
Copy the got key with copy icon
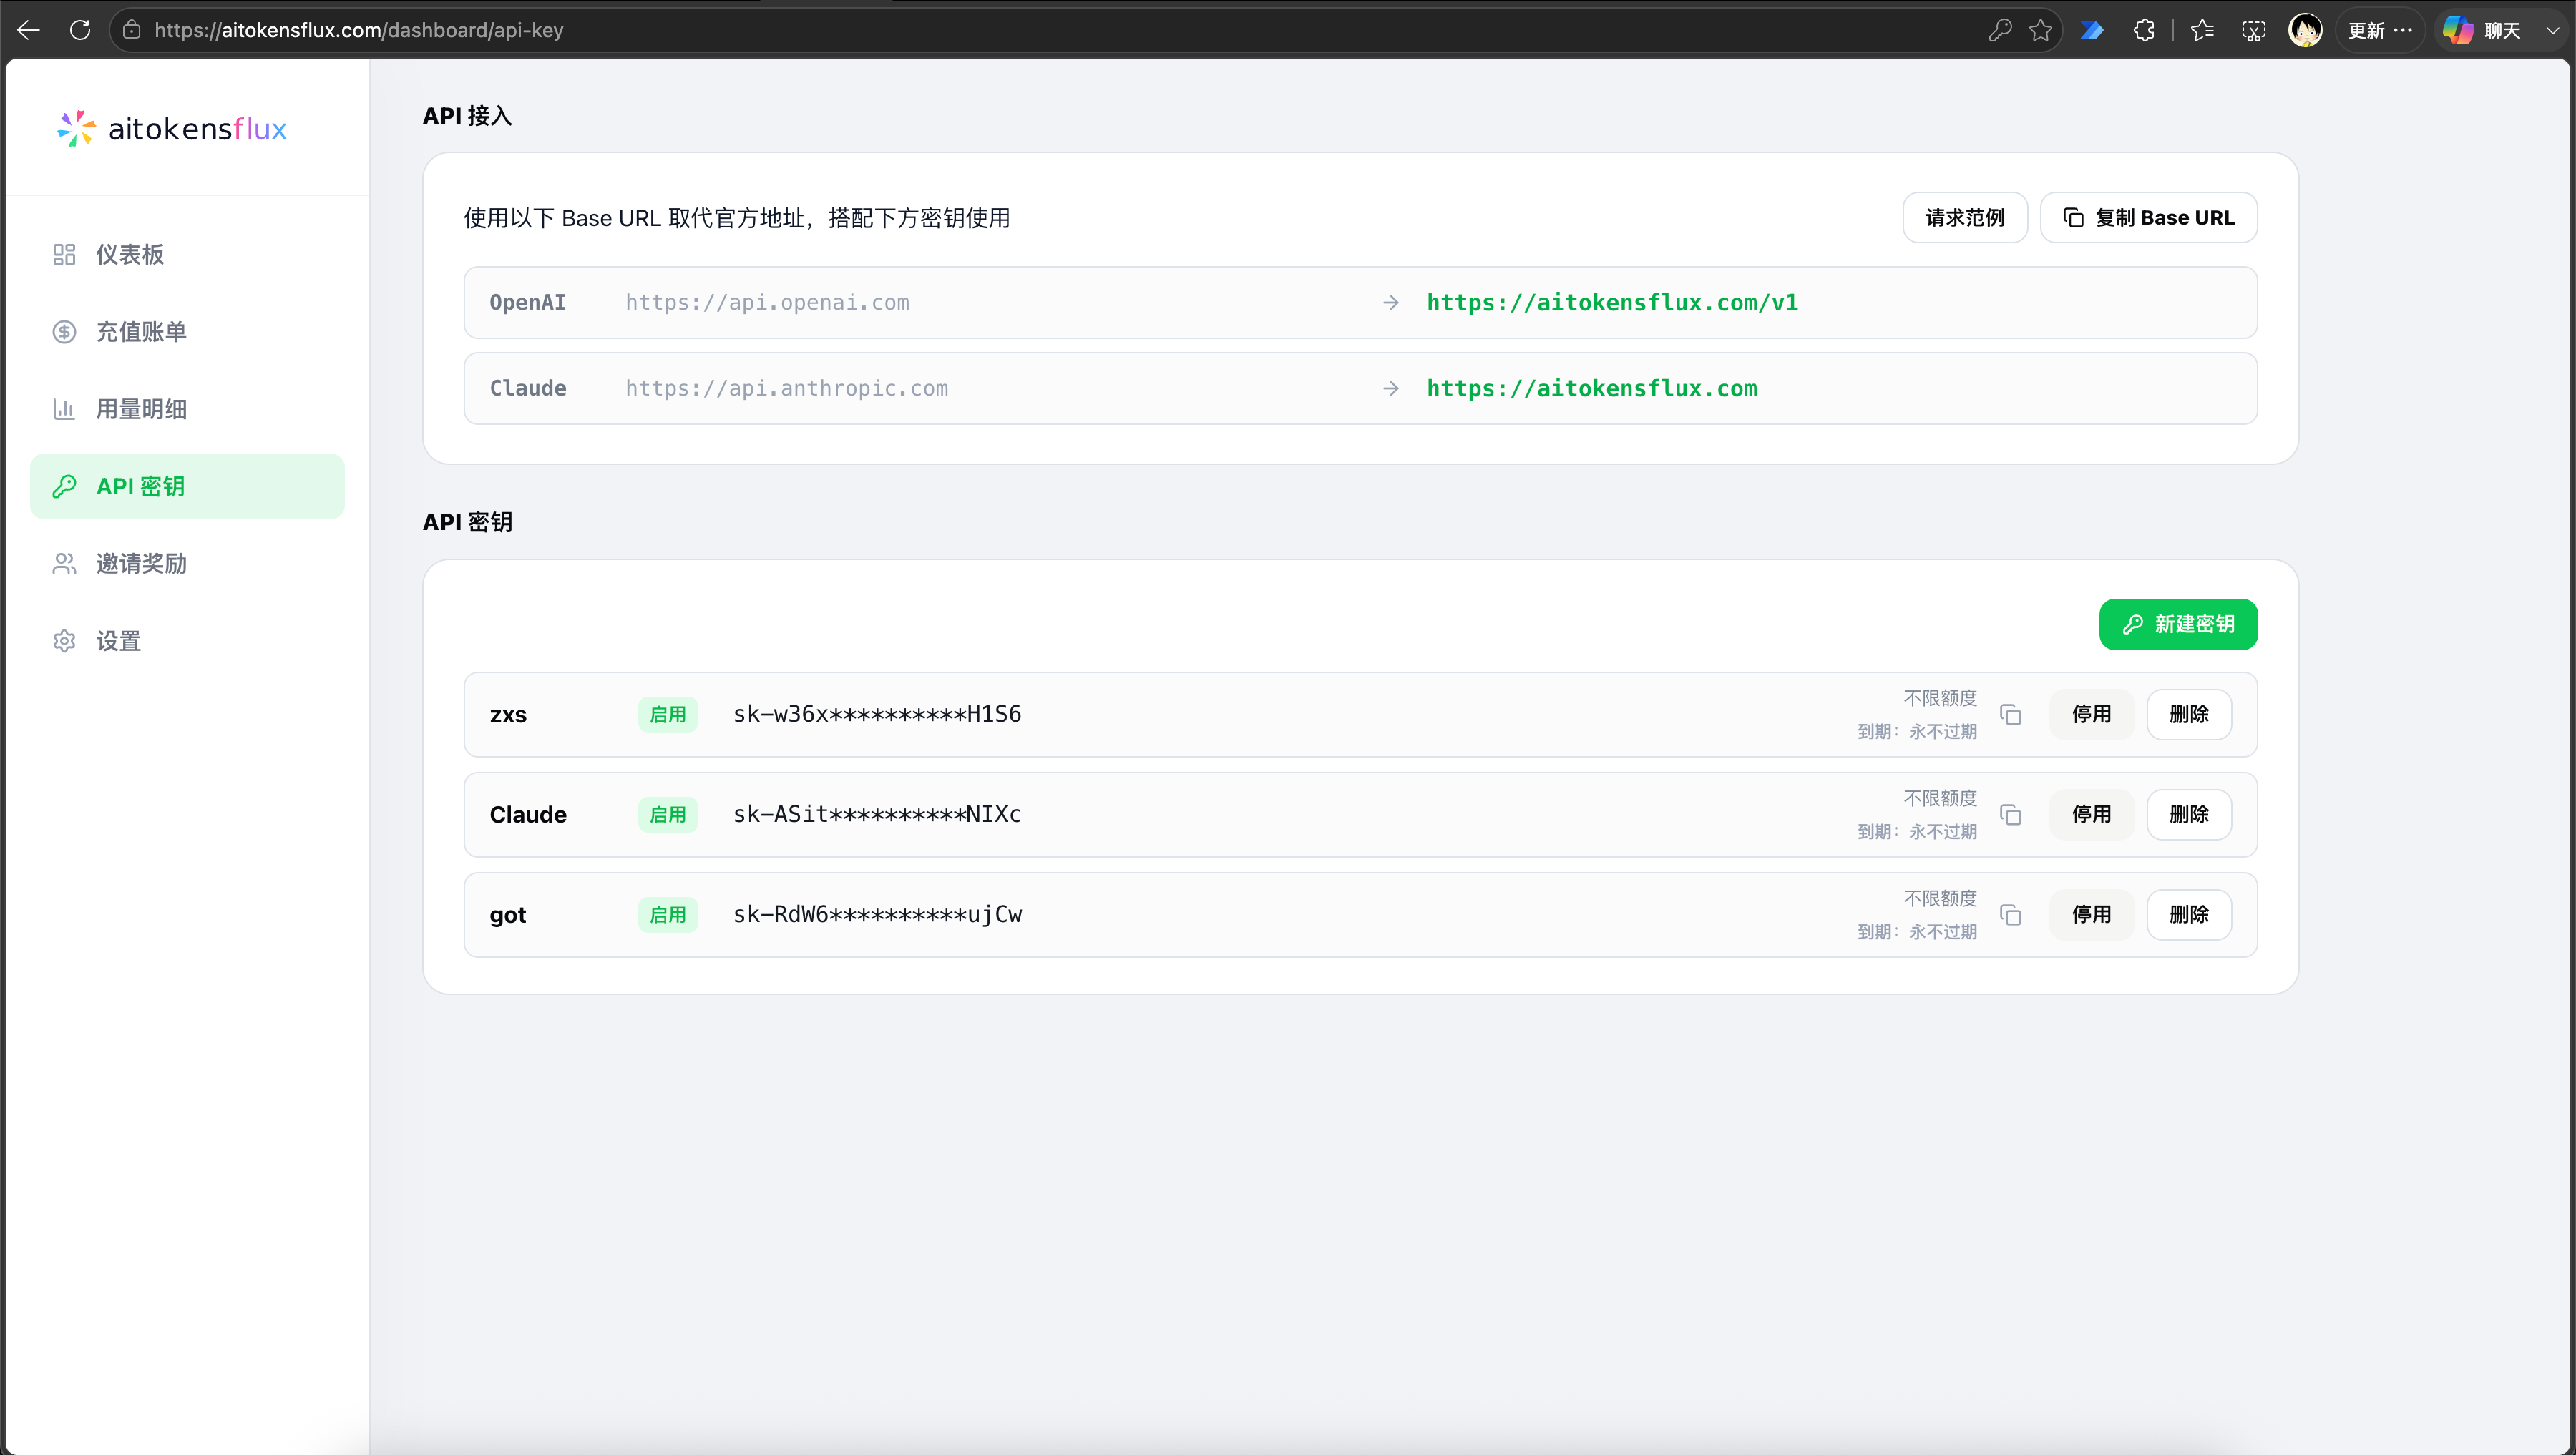[x=2010, y=915]
